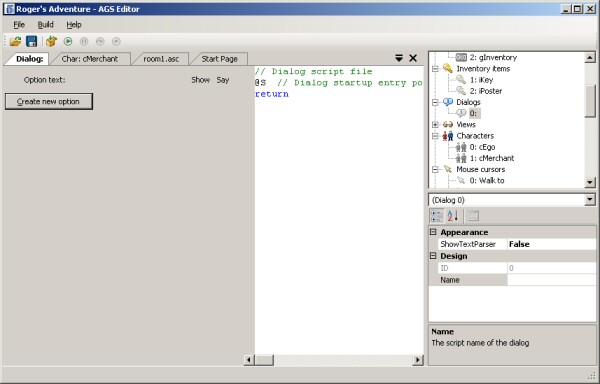The height and width of the screenshot is (384, 600).
Task: Click the Dialogs speech bubble icon
Action: click(448, 102)
